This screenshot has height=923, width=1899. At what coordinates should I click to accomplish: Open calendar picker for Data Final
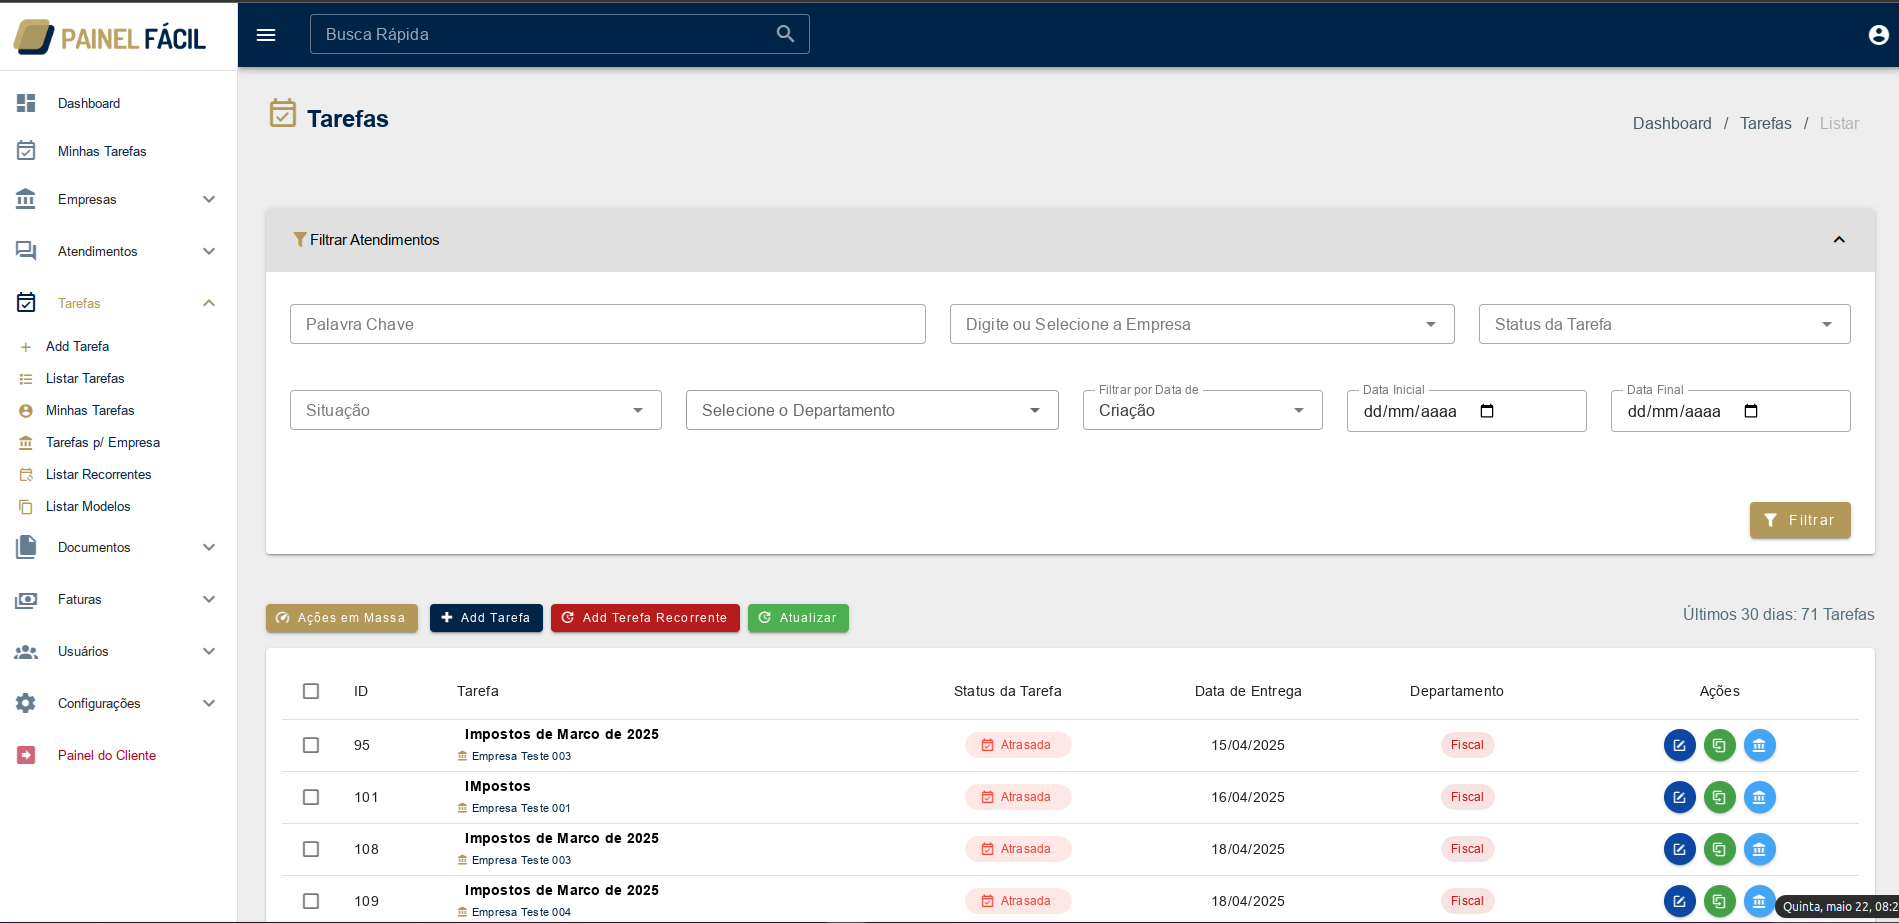[1751, 411]
